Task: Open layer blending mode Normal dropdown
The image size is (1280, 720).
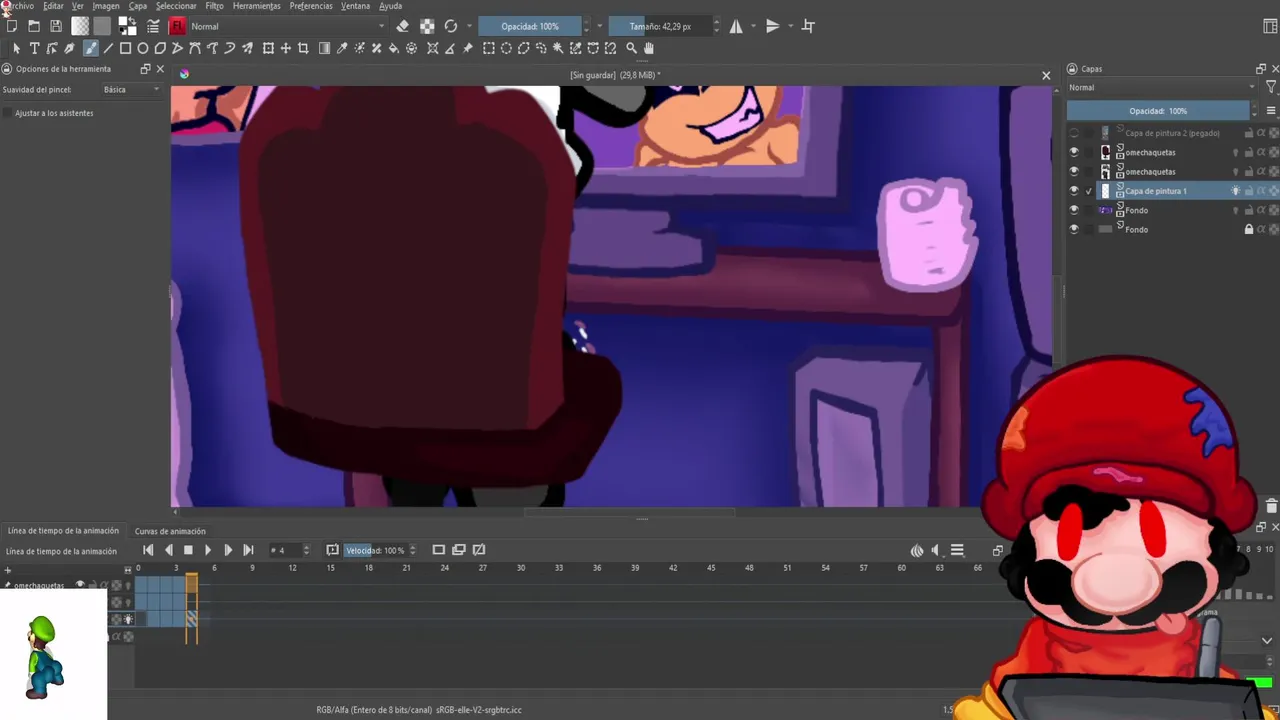Action: point(1160,88)
